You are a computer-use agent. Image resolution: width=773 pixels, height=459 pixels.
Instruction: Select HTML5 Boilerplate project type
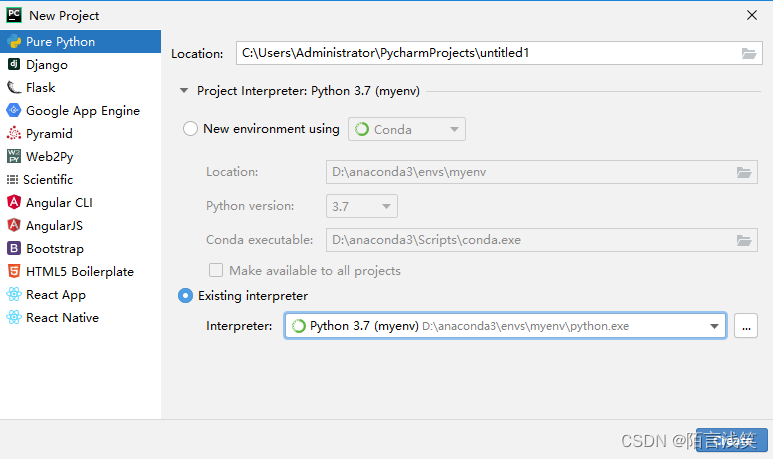tap(80, 272)
